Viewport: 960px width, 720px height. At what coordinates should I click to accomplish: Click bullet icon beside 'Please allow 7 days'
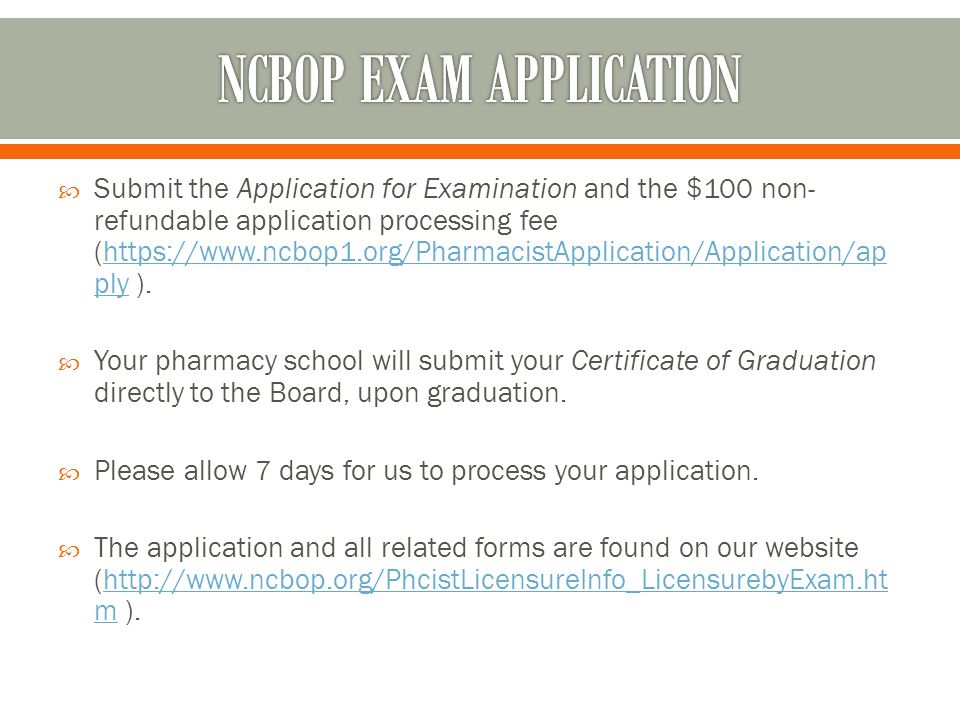click(x=69, y=474)
